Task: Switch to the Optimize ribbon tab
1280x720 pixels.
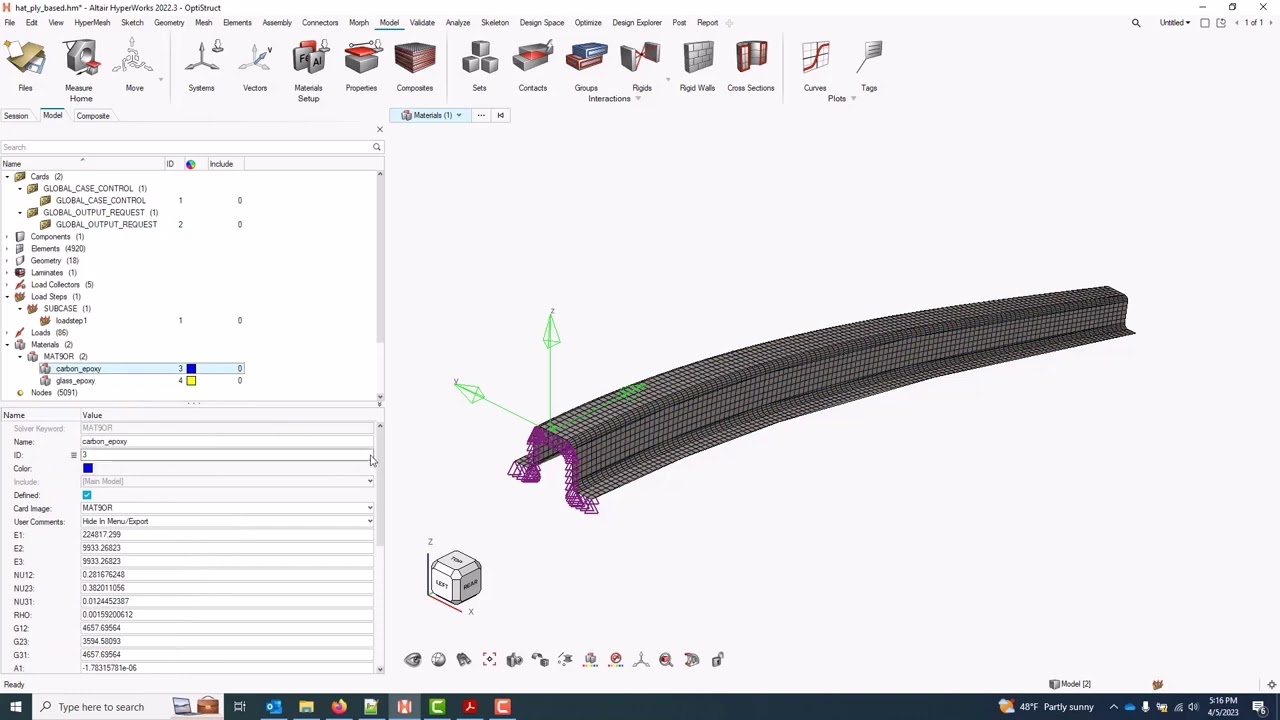Action: point(588,22)
